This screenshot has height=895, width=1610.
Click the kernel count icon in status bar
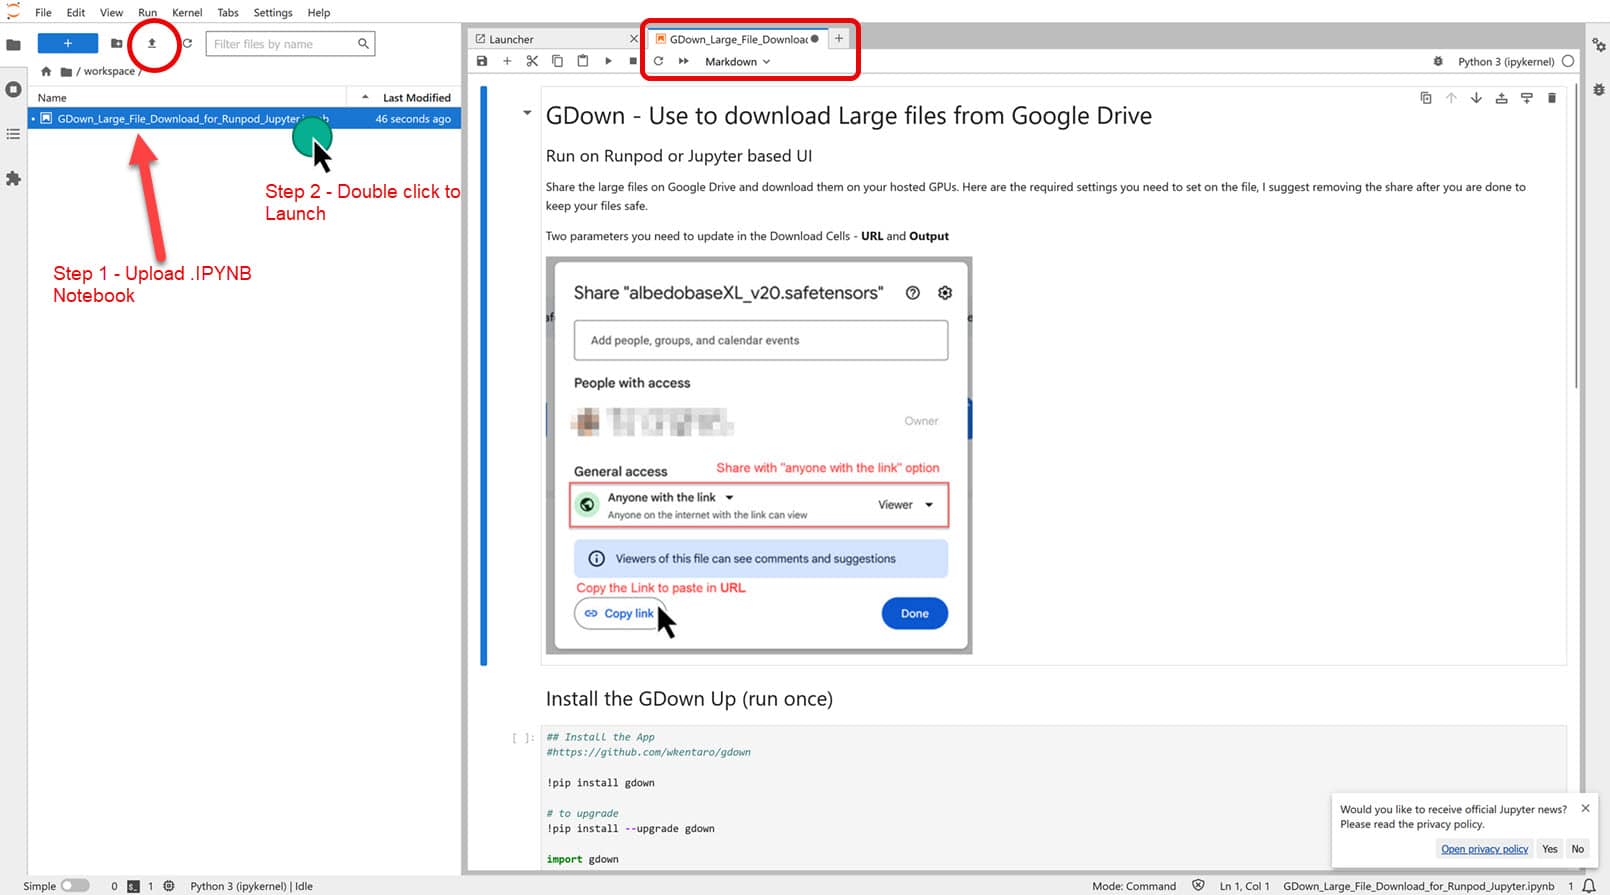[169, 886]
